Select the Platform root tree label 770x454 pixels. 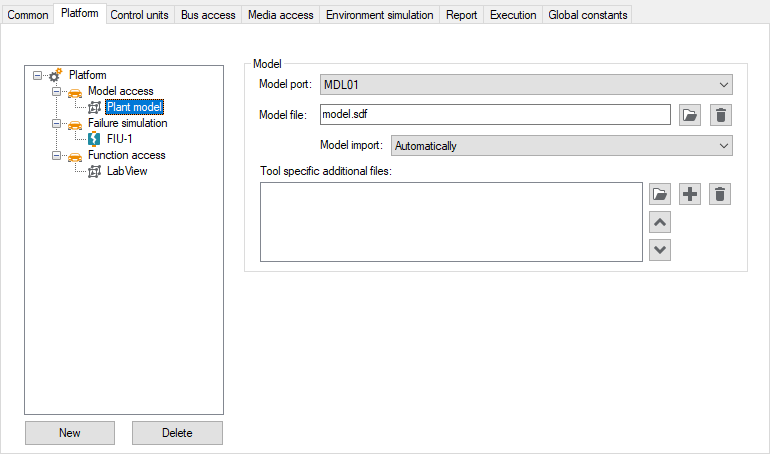[87, 75]
